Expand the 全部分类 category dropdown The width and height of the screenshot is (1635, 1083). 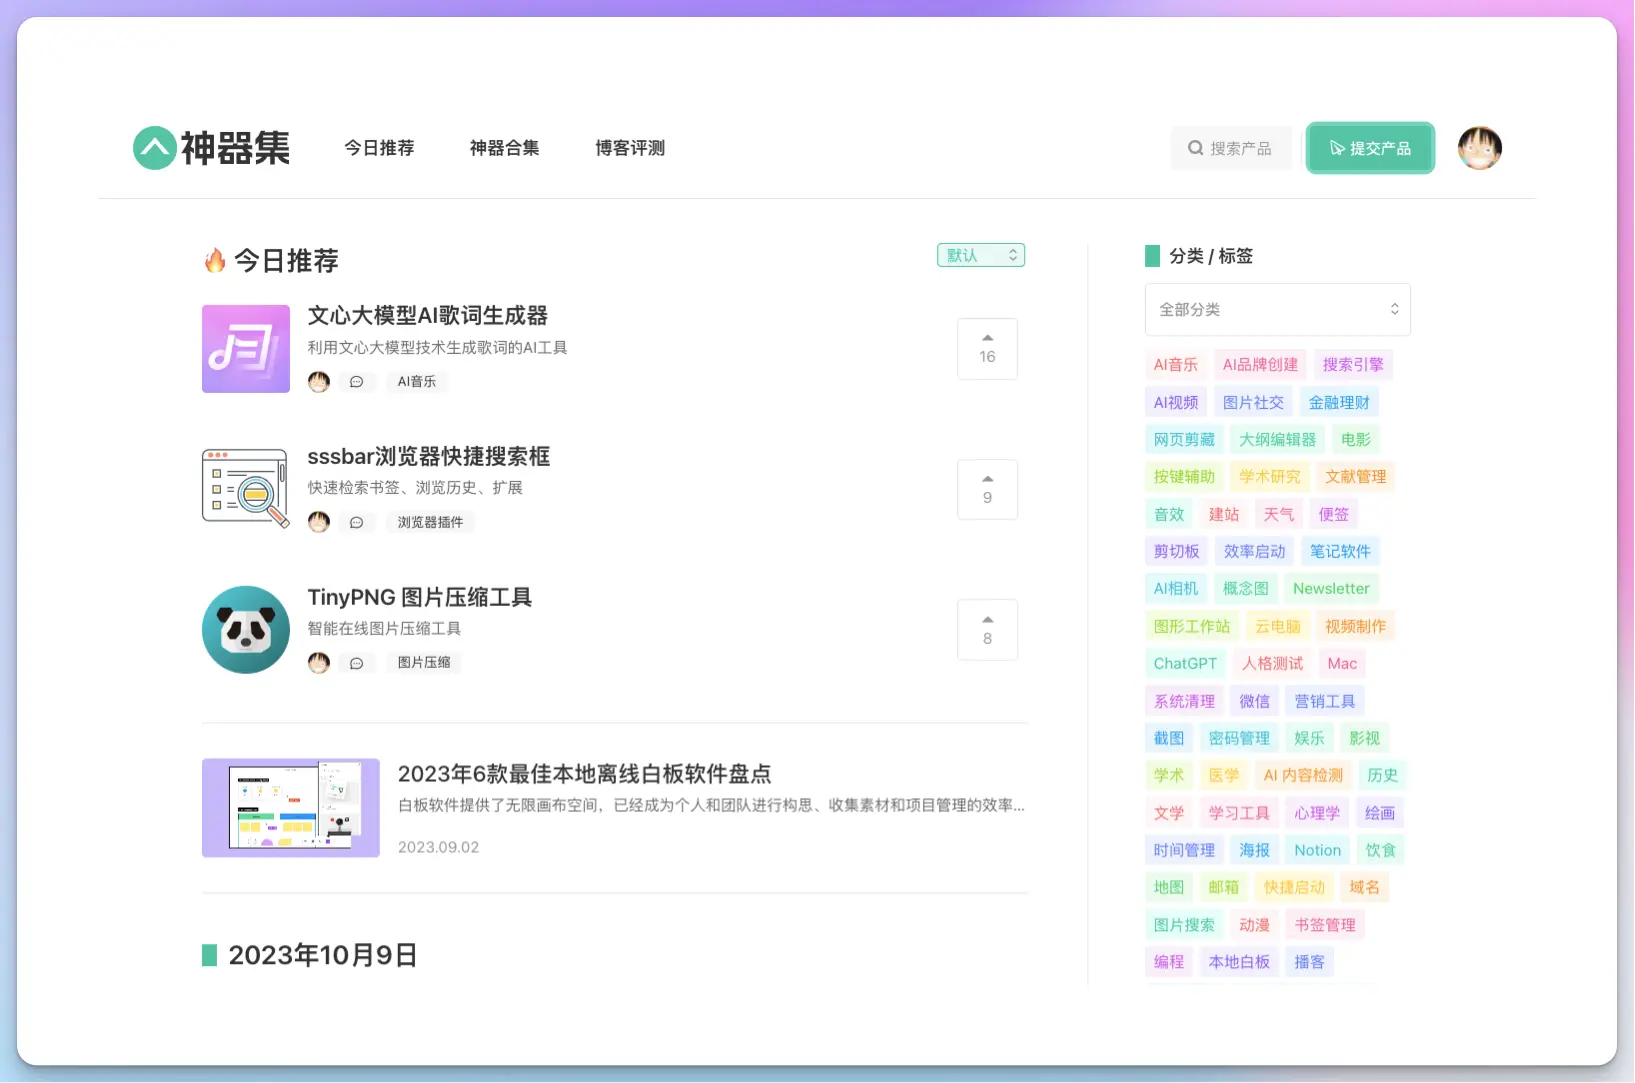click(1278, 310)
